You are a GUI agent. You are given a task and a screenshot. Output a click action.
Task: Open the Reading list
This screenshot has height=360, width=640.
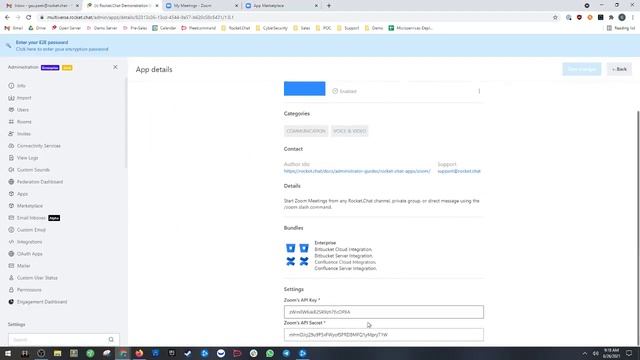tap(621, 28)
